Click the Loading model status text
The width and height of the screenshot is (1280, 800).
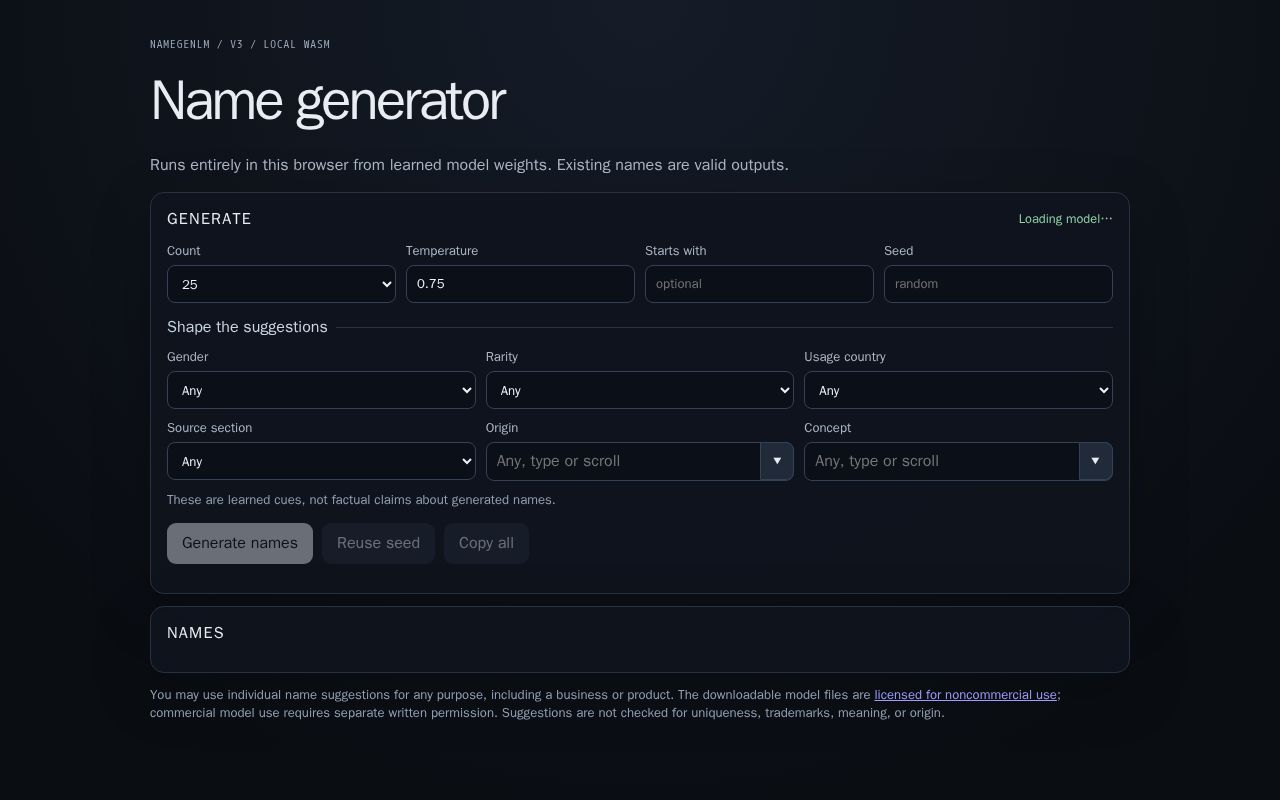pos(1065,219)
